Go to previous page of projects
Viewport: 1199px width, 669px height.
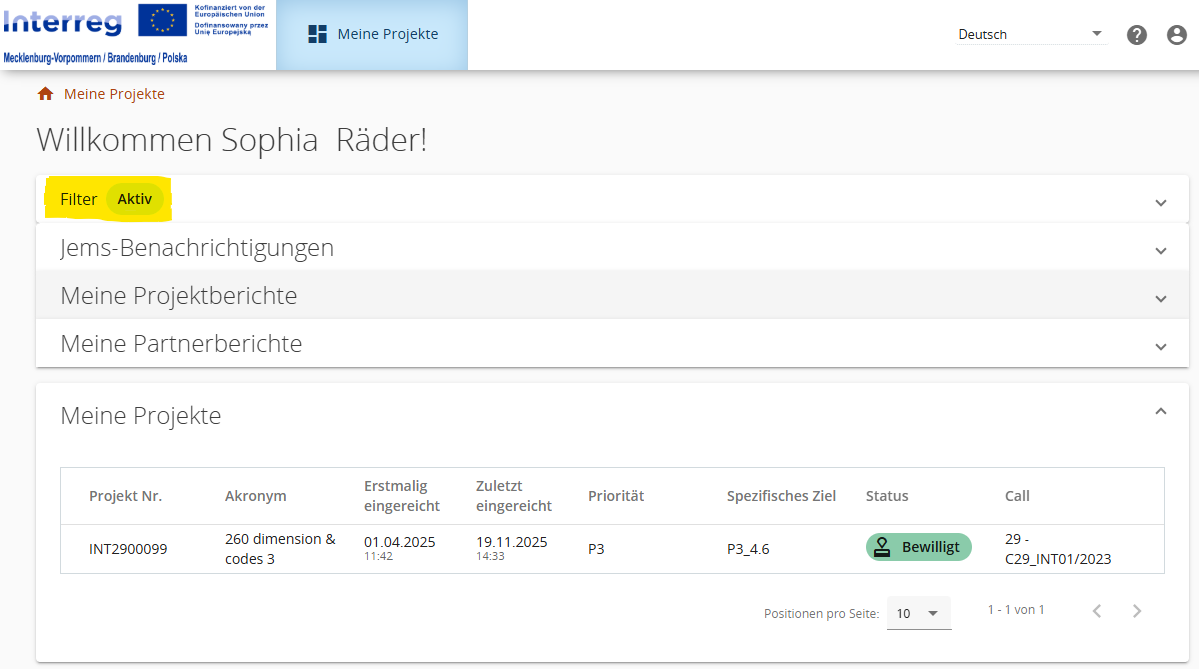[1097, 611]
